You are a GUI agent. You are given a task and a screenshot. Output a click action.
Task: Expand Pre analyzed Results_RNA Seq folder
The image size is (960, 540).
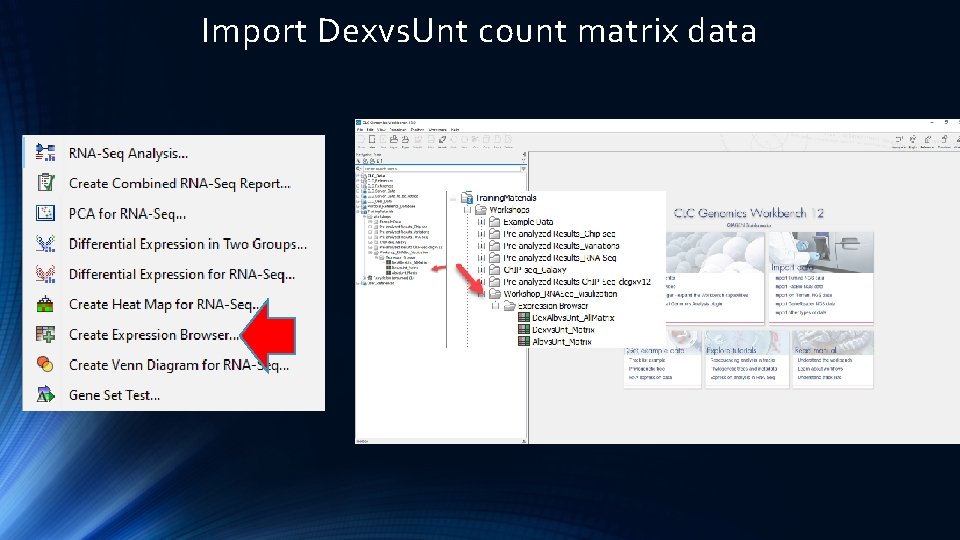[481, 258]
